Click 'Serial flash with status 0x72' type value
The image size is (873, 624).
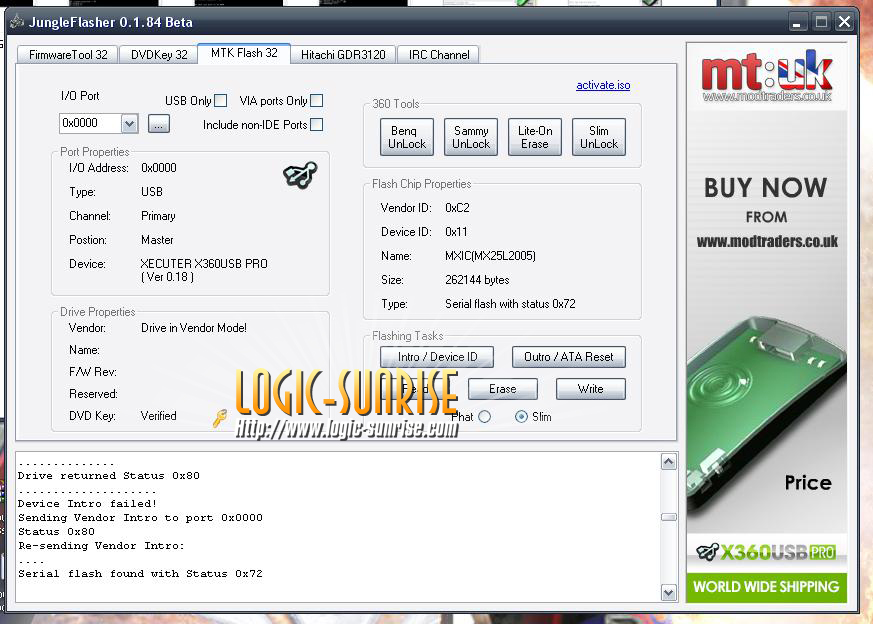510,304
